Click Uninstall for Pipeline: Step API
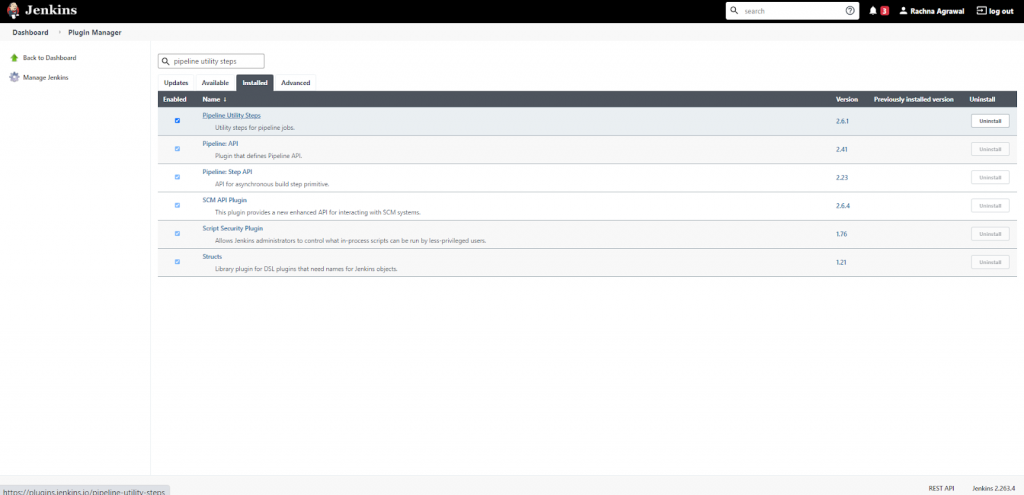1024x495 pixels. 990,177
